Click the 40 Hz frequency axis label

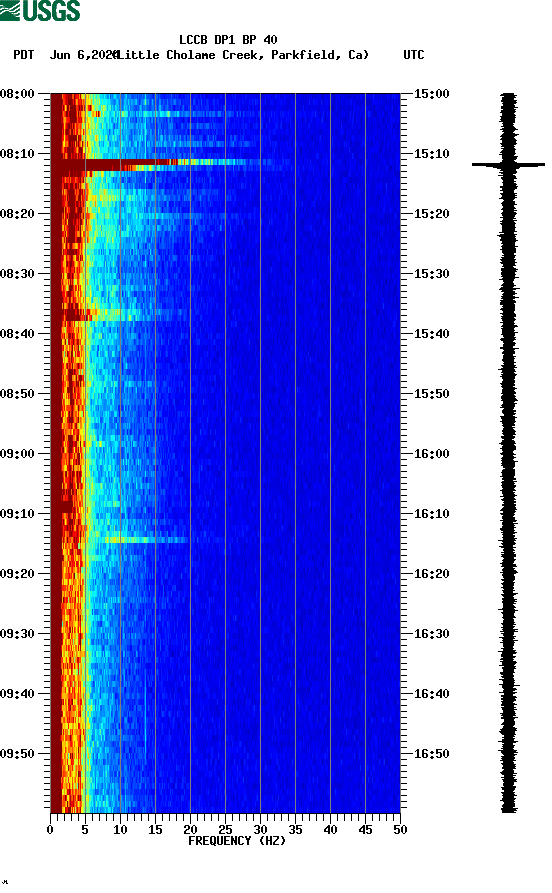pyautogui.click(x=330, y=830)
